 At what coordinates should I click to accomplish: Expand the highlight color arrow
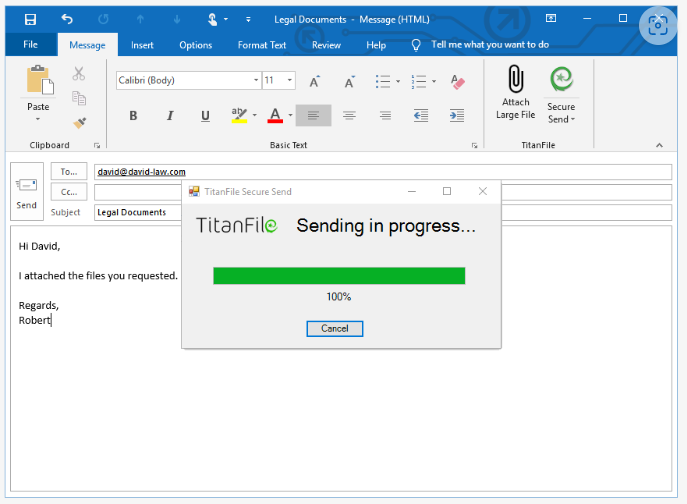point(255,115)
